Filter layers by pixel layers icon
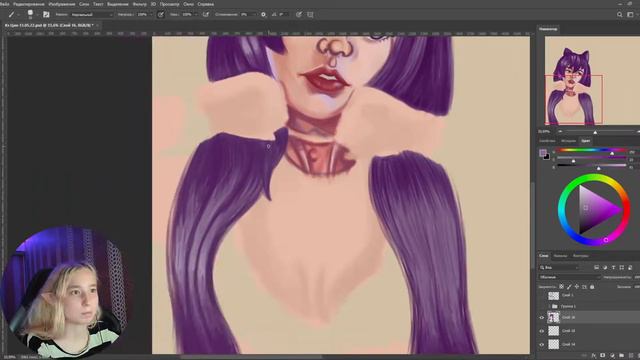The height and width of the screenshot is (360, 640). tap(596, 267)
